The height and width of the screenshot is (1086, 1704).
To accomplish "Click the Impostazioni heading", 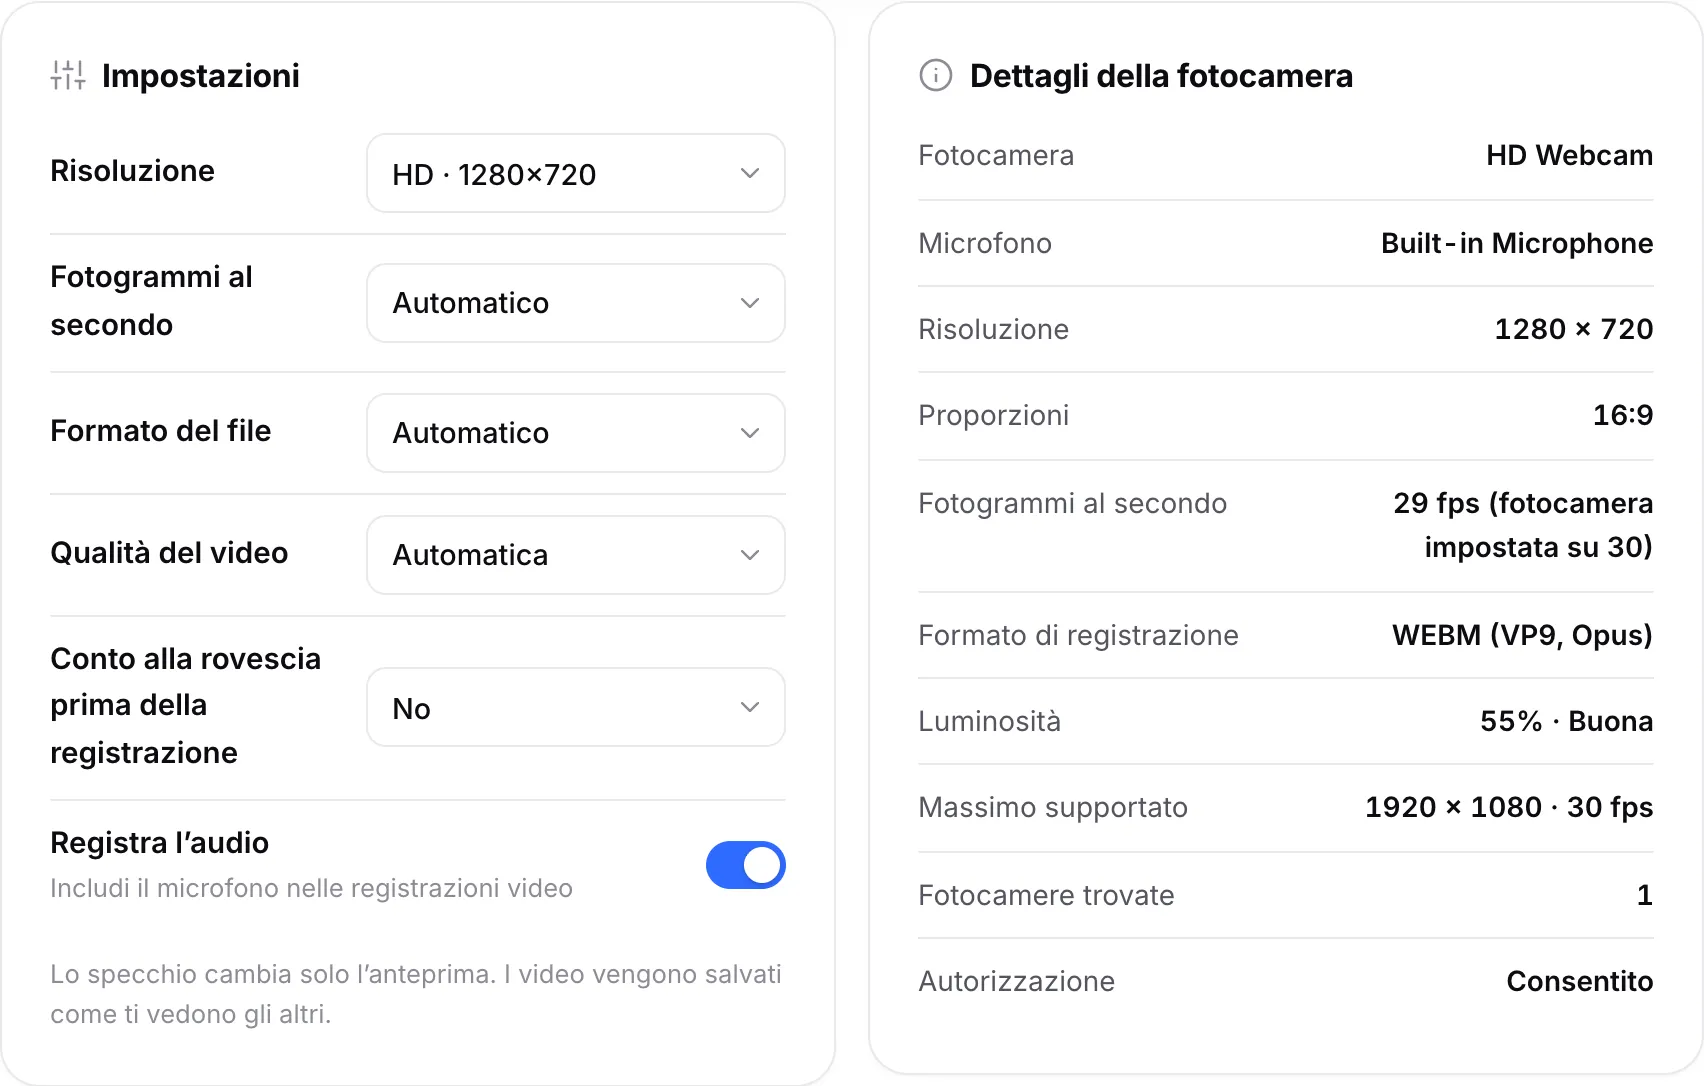I will coord(201,76).
